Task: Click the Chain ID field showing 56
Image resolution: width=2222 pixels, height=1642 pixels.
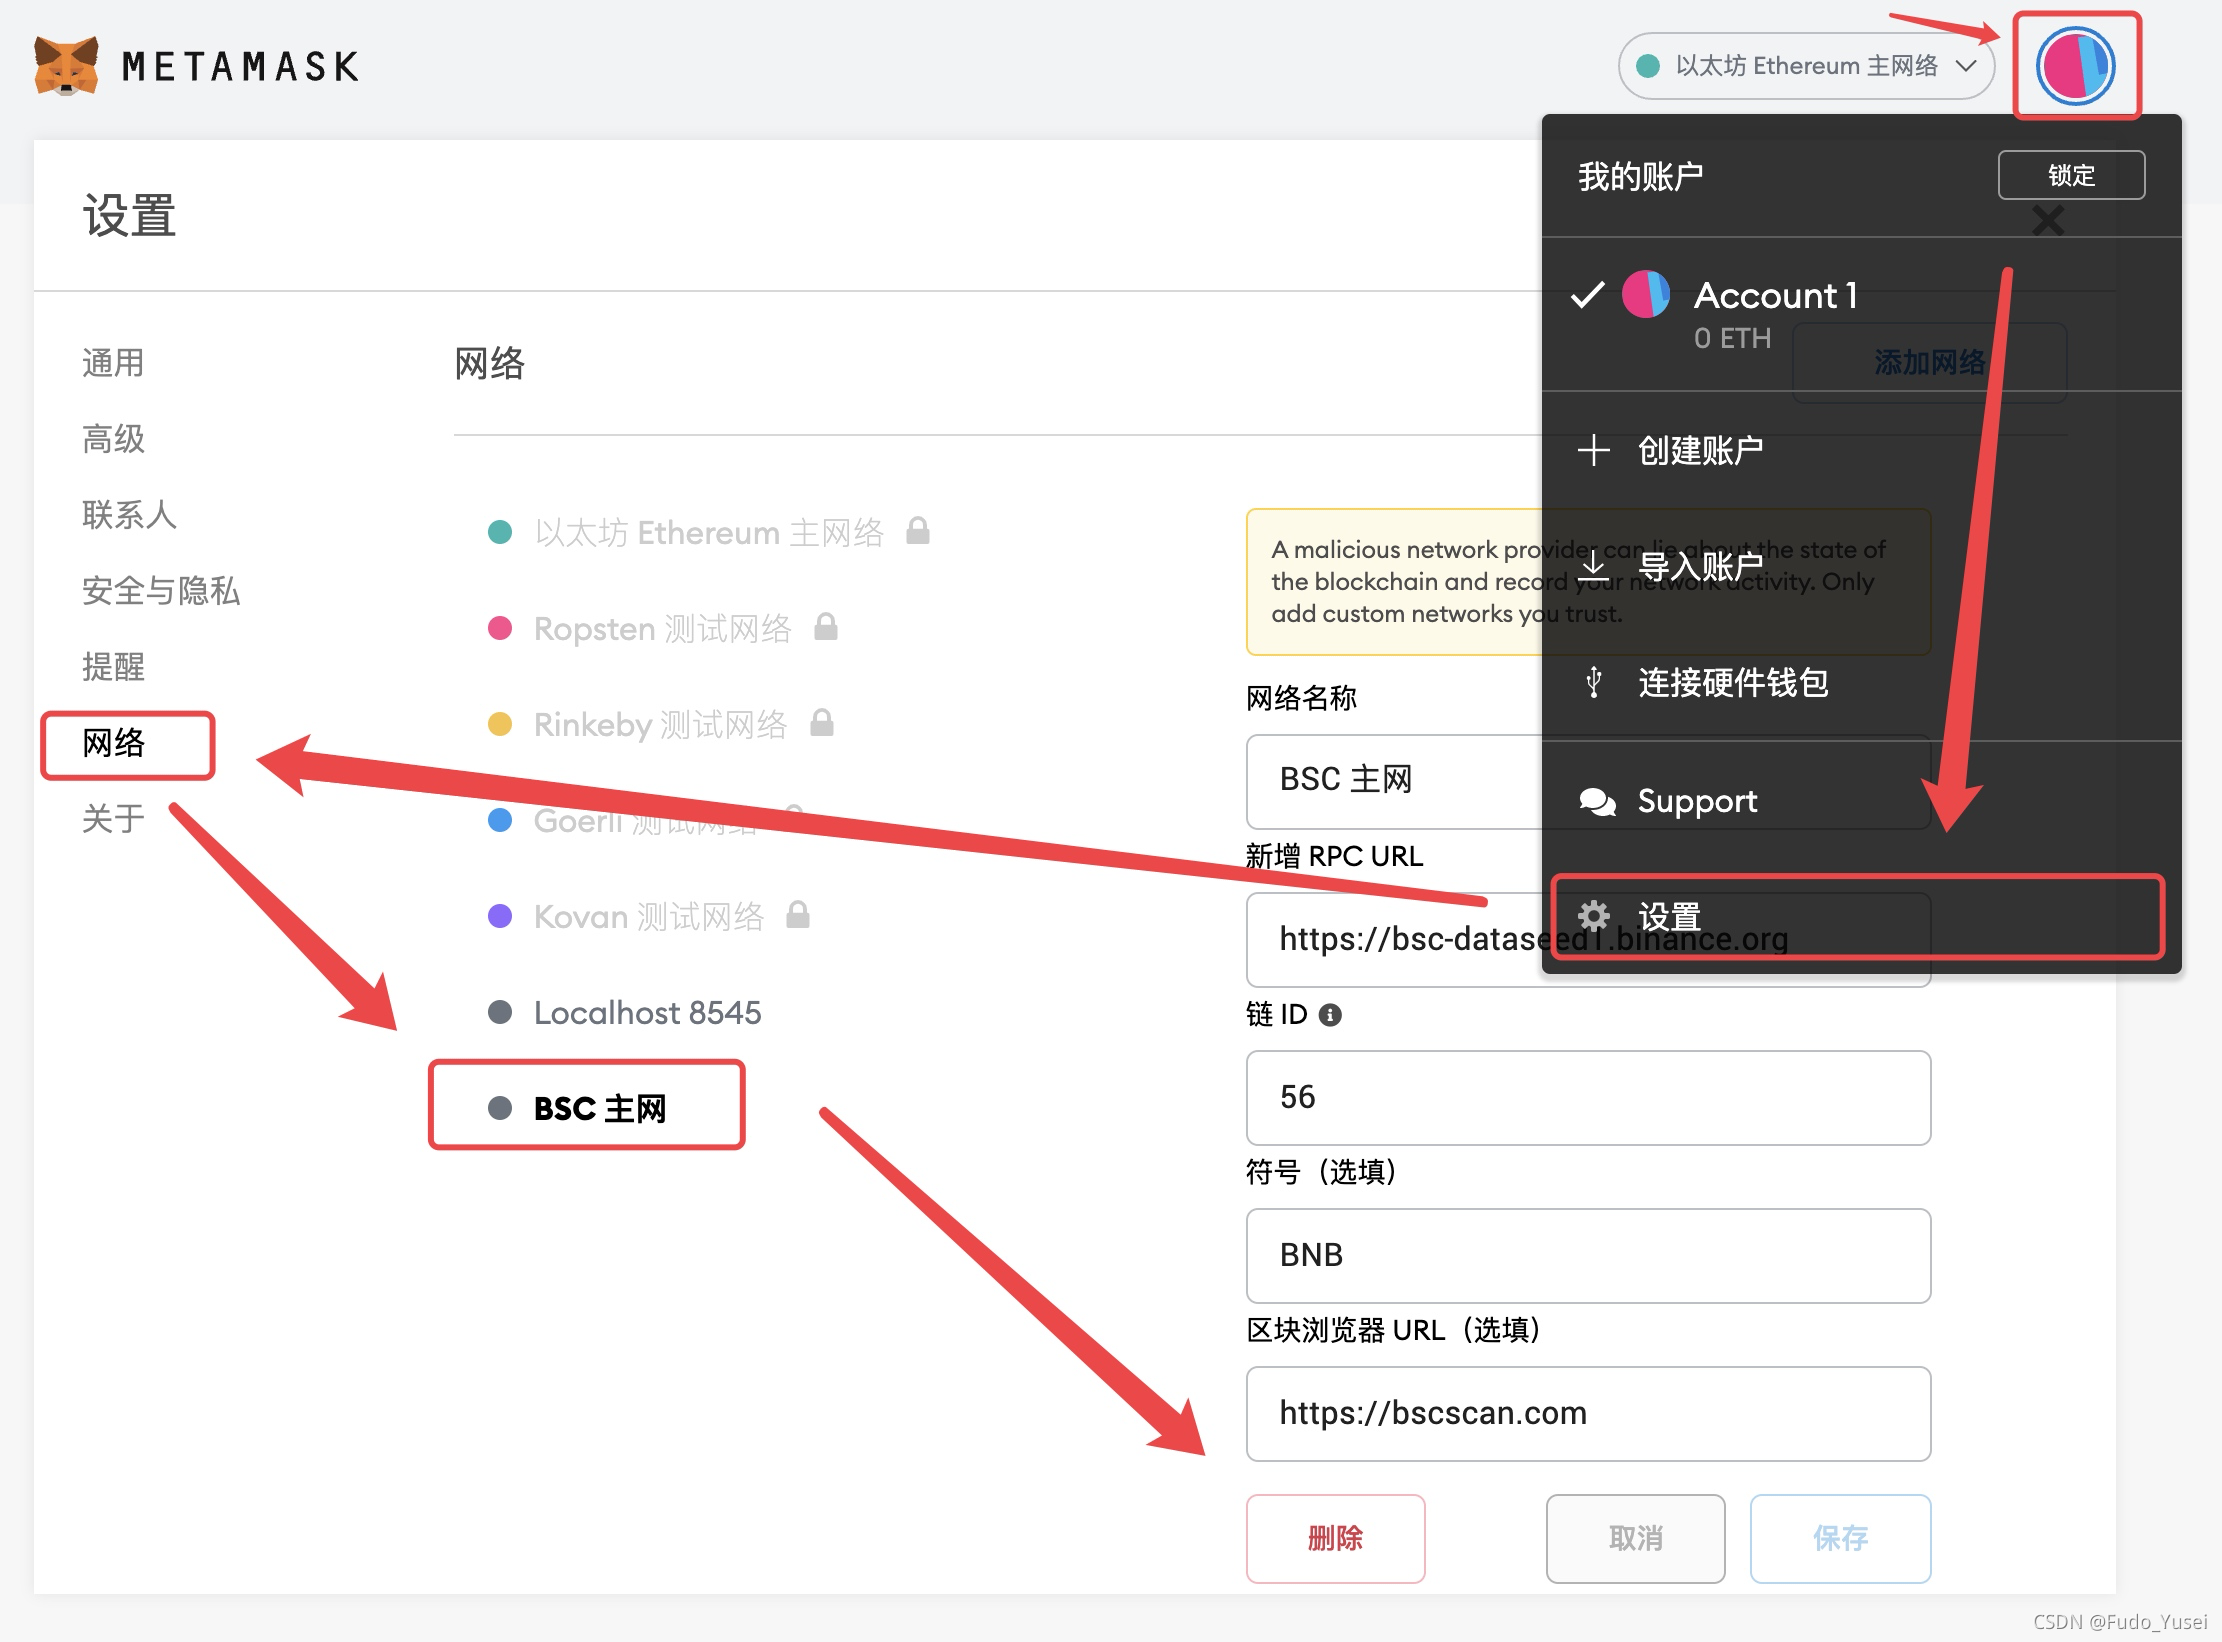Action: point(1588,1097)
